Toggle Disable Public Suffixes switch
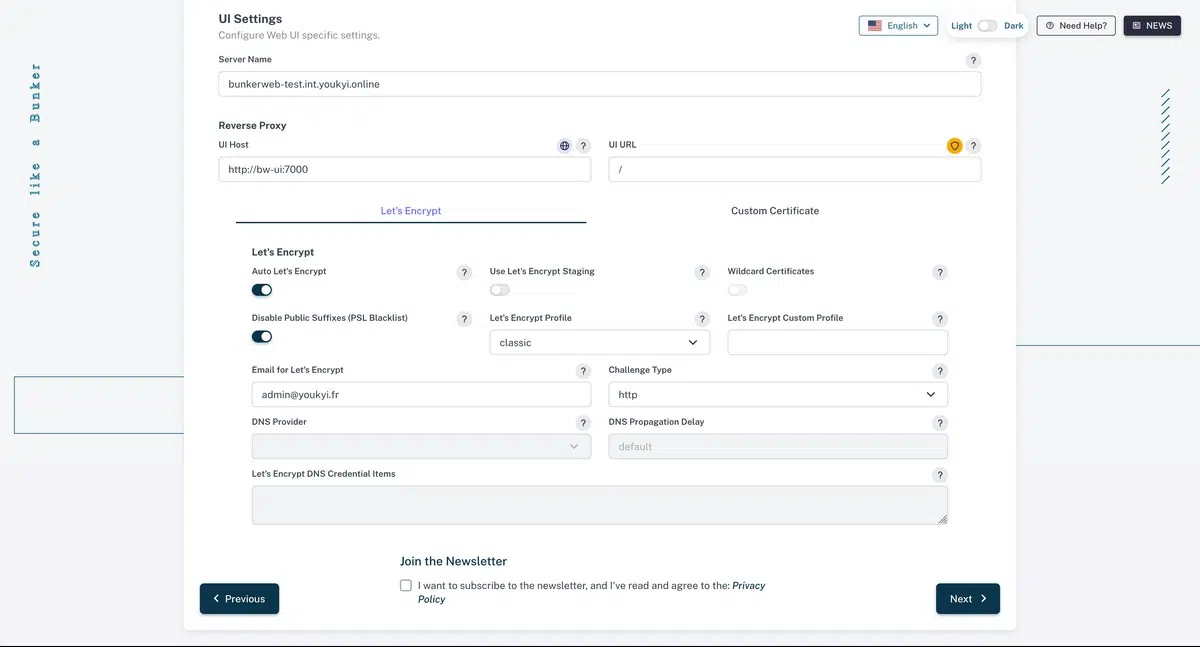This screenshot has width=1200, height=647. (262, 337)
